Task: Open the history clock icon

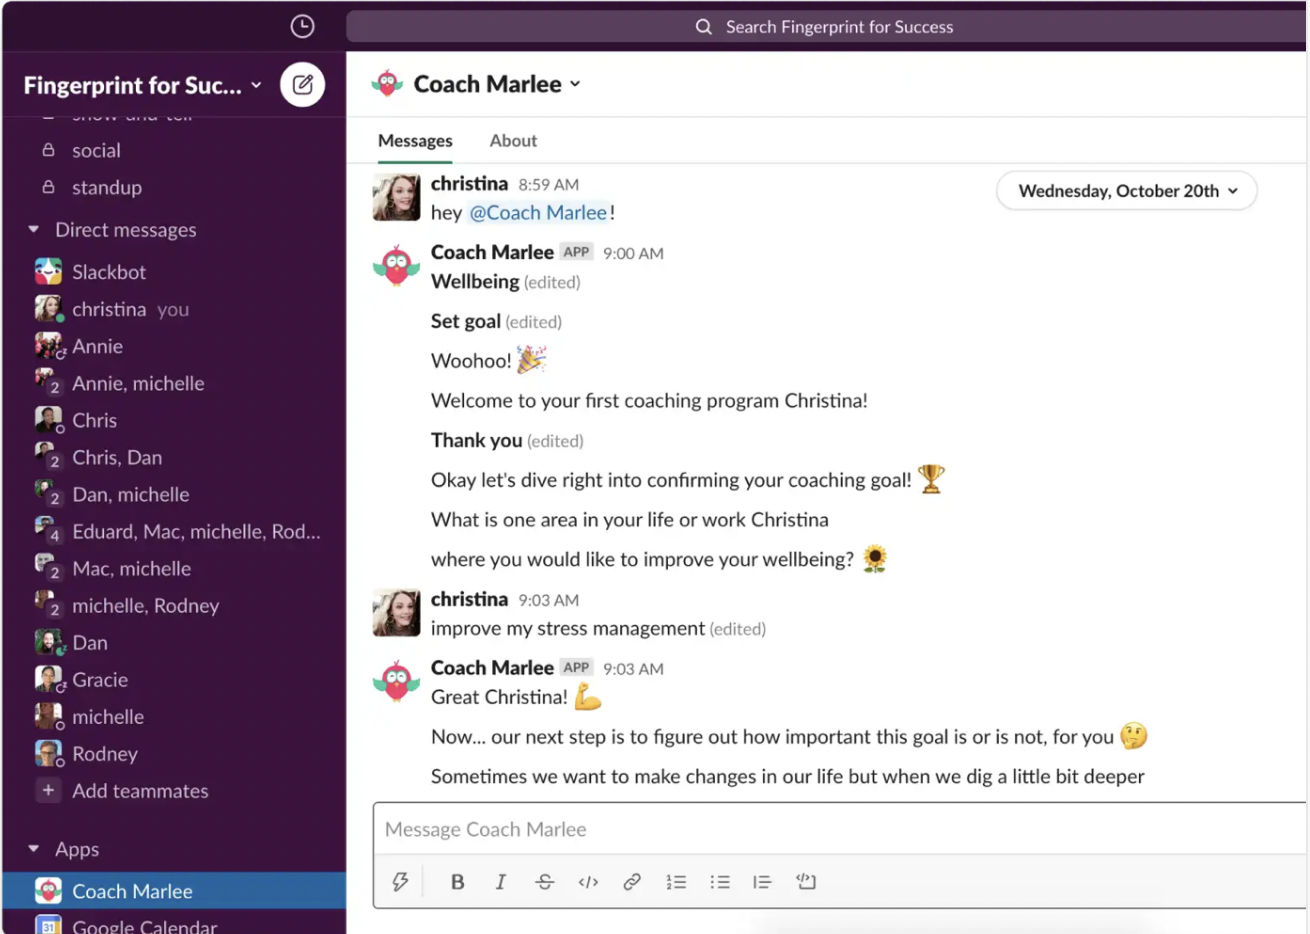Action: pyautogui.click(x=302, y=27)
